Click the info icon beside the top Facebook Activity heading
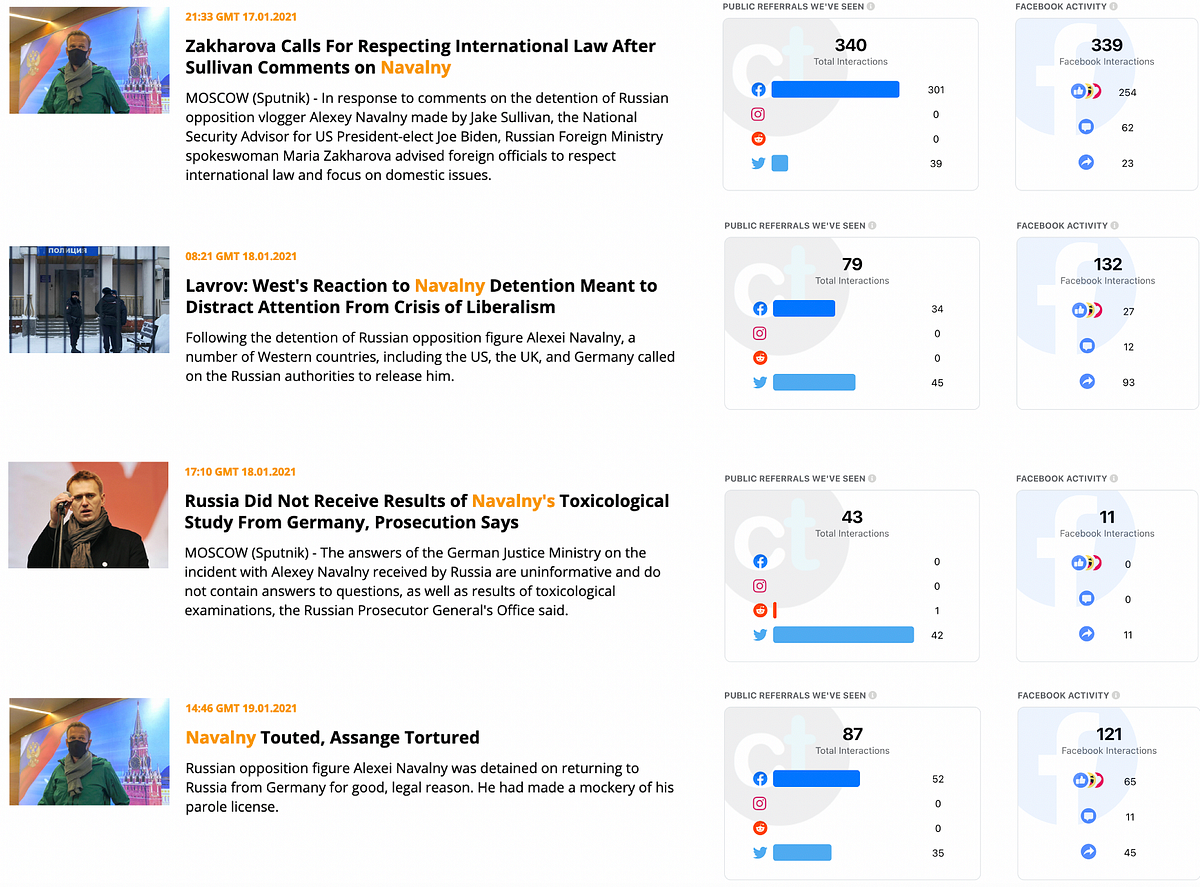1200x887 pixels. point(1114,6)
